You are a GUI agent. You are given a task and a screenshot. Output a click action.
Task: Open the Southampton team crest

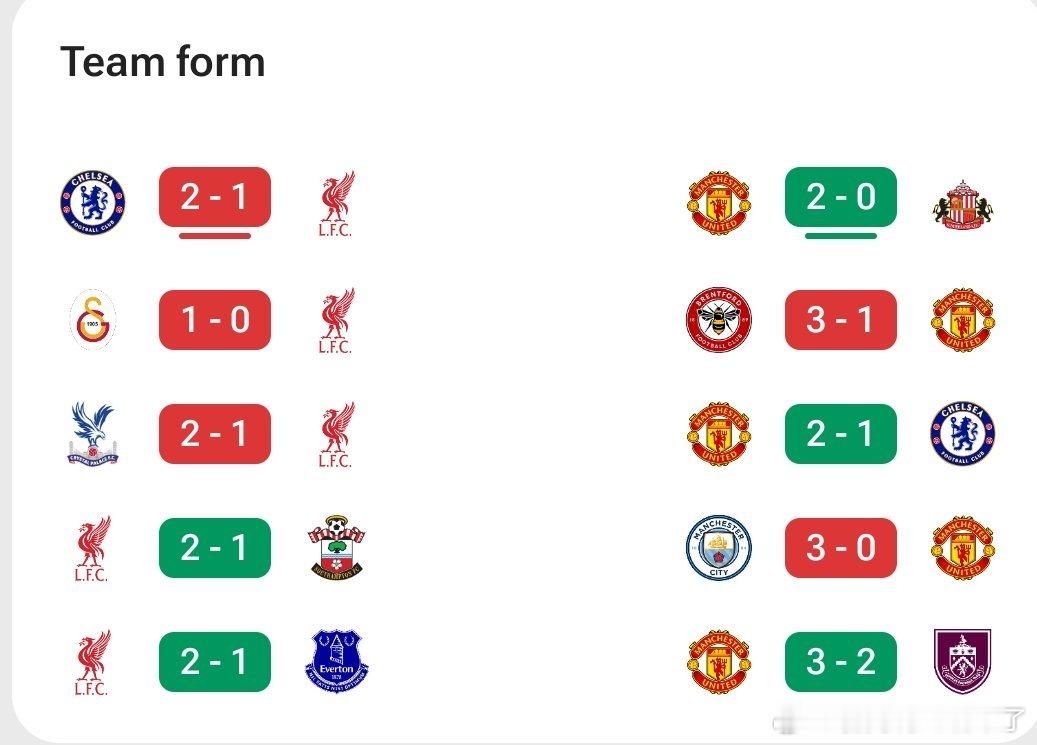(336, 548)
